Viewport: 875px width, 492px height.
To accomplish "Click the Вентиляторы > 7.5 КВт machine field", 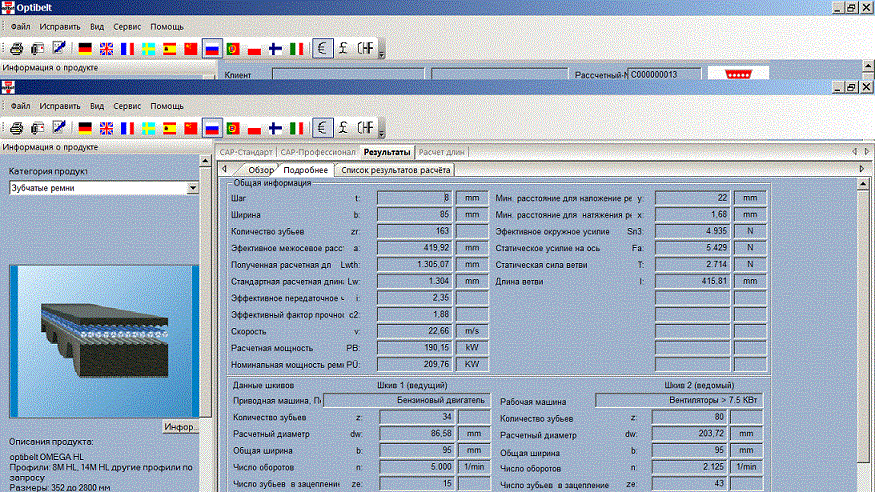I will (679, 401).
